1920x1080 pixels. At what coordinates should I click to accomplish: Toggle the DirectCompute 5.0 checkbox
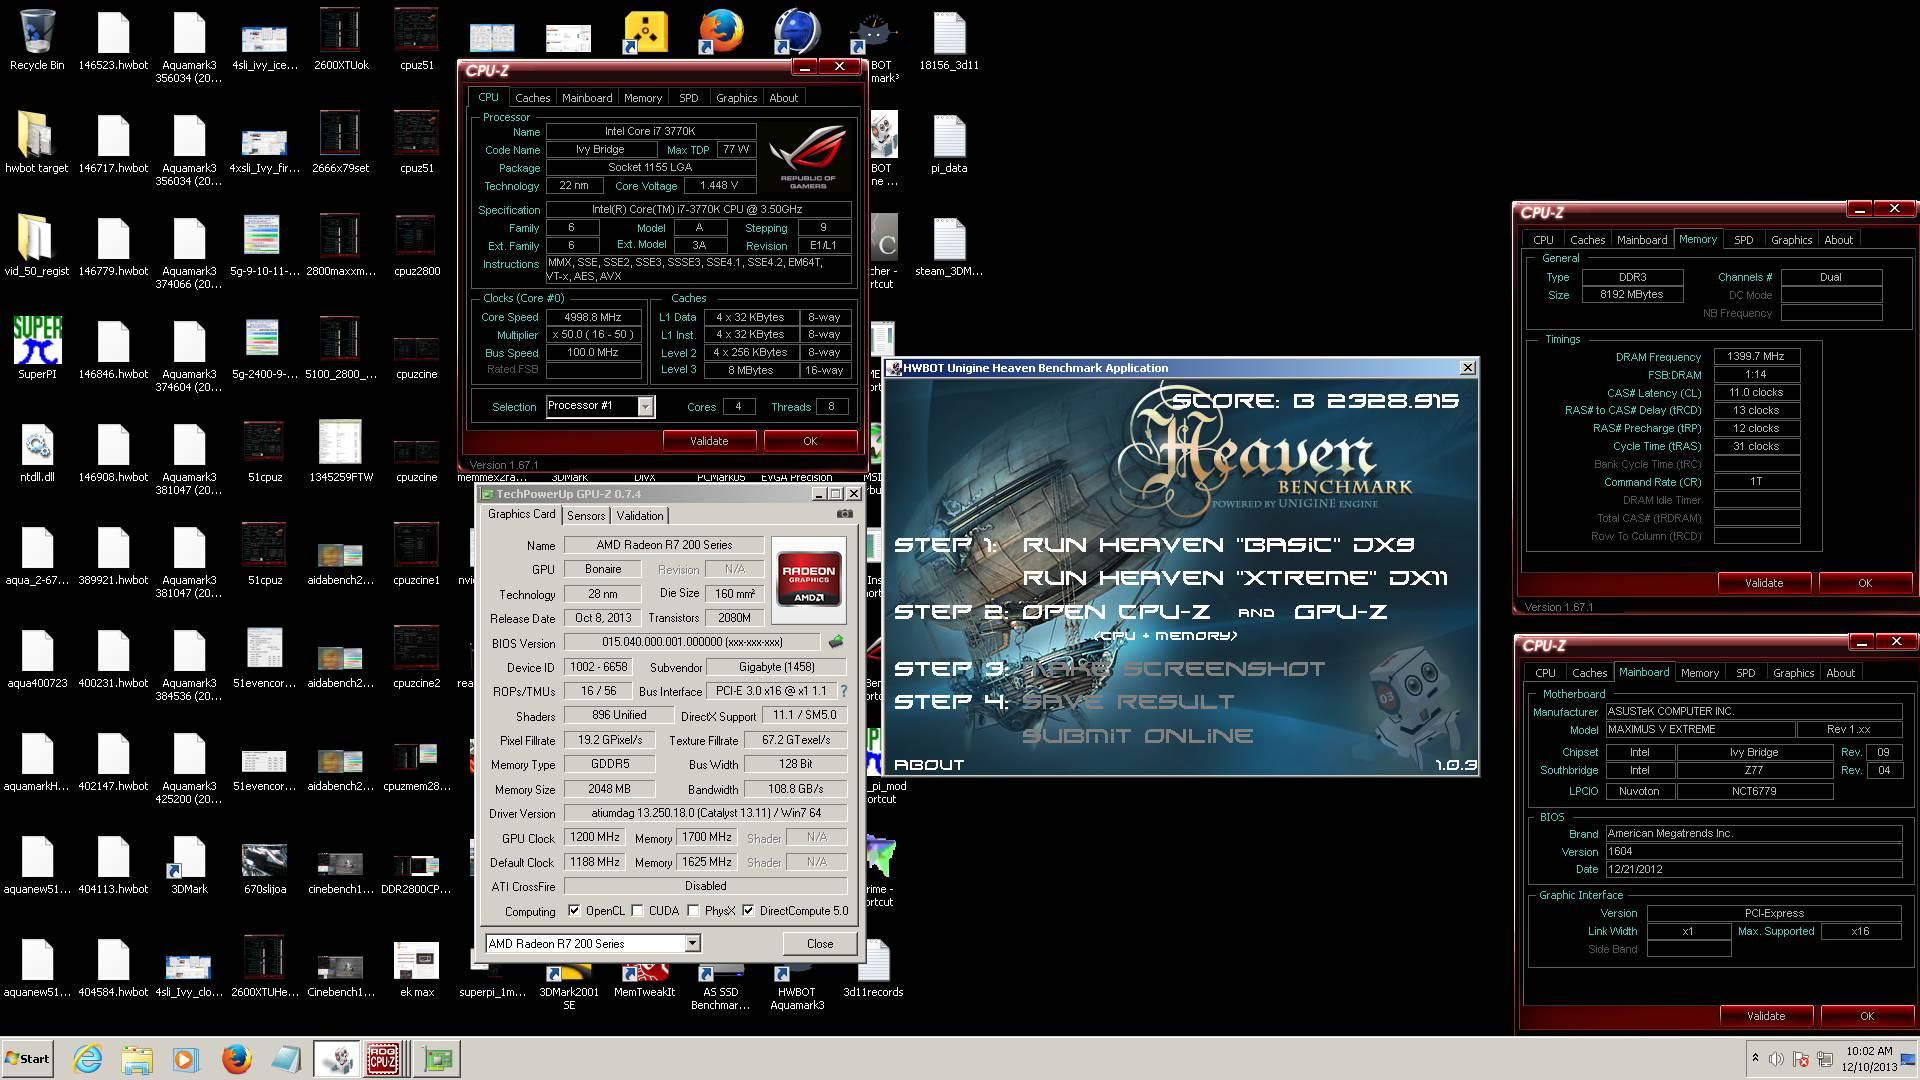pyautogui.click(x=748, y=910)
